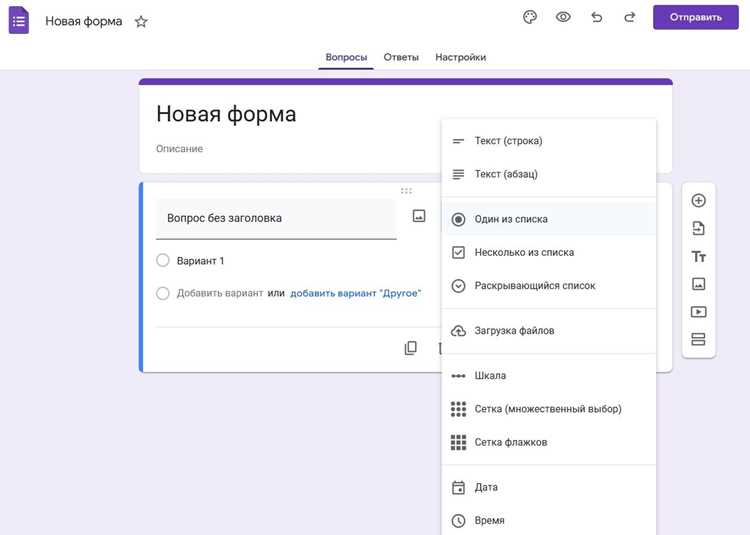Preview the form with eye icon
This screenshot has height=535, width=750.
coord(563,17)
